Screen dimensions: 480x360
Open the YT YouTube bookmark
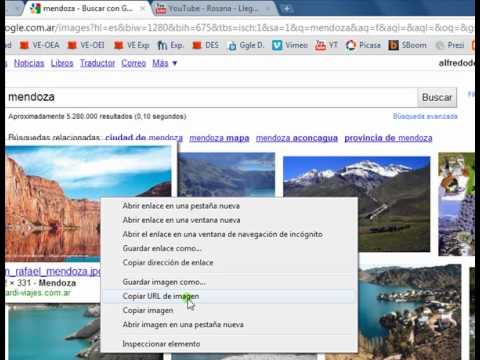click(x=326, y=45)
